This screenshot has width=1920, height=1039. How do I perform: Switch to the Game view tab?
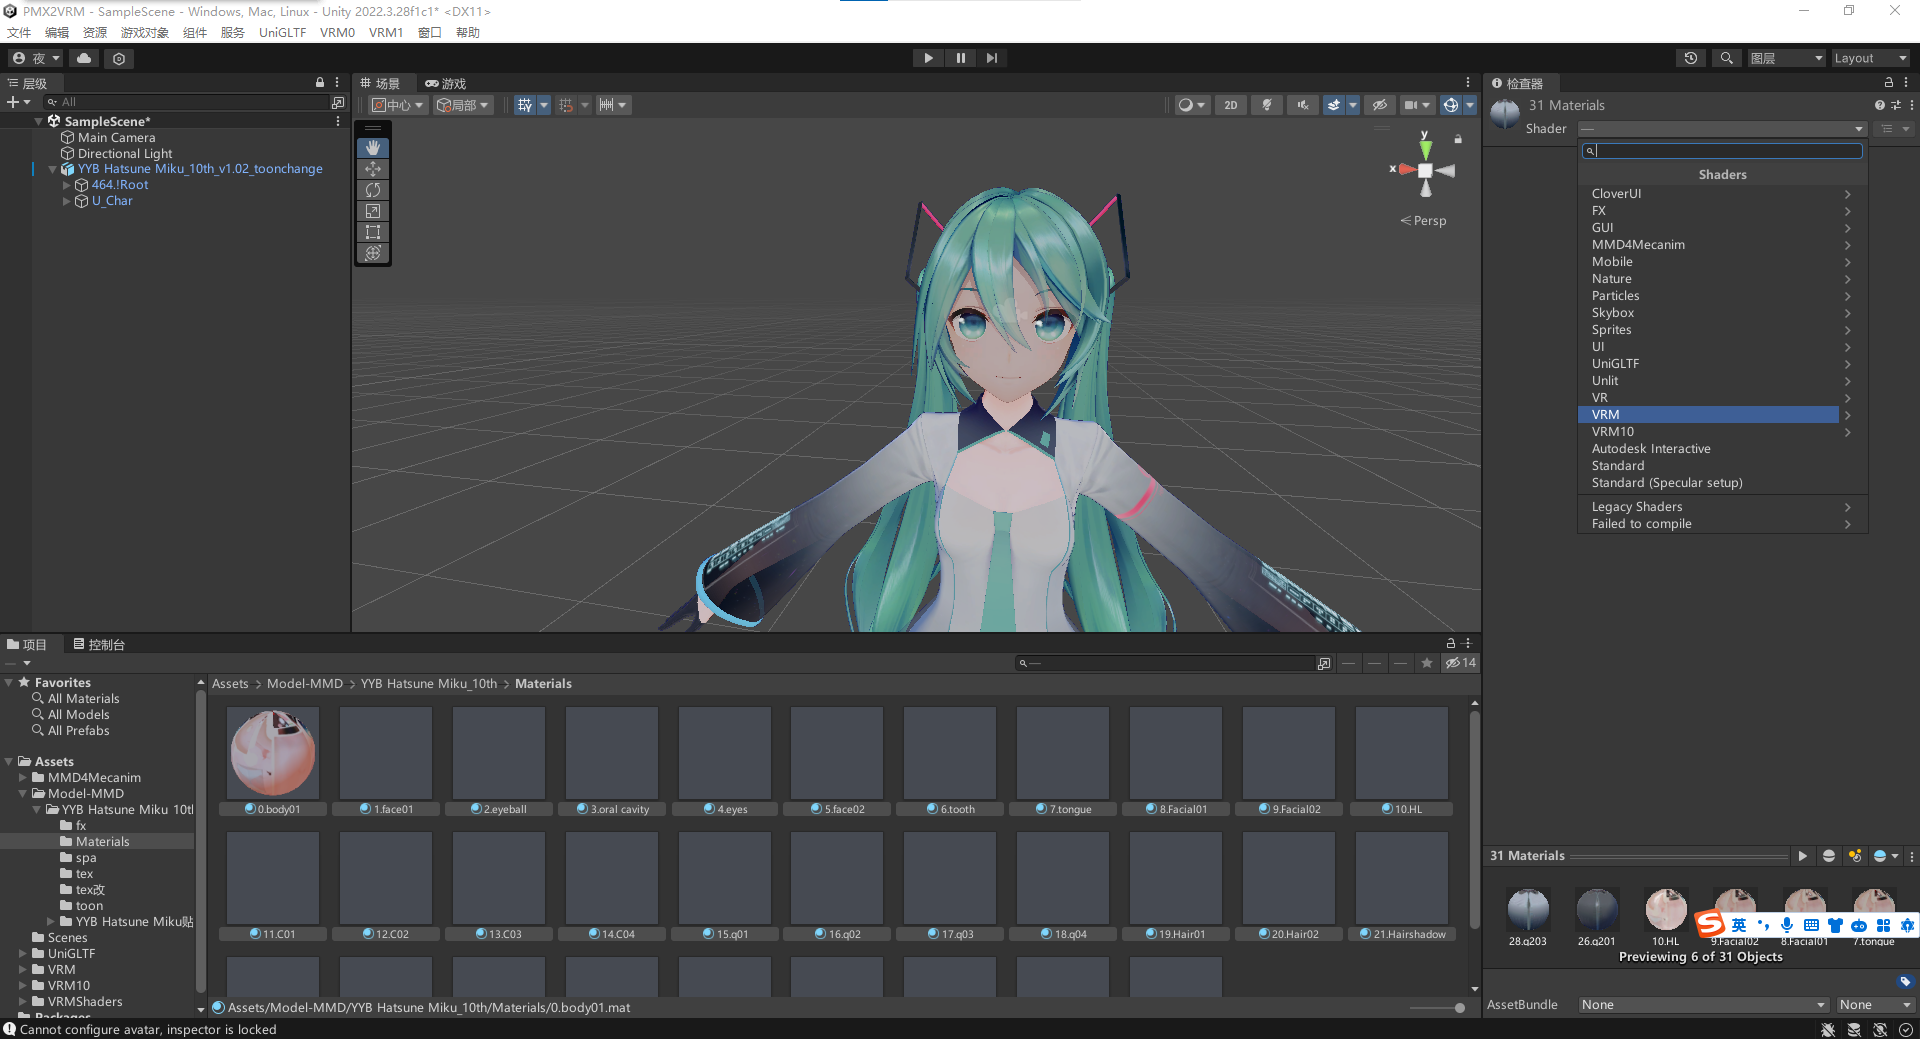(446, 84)
